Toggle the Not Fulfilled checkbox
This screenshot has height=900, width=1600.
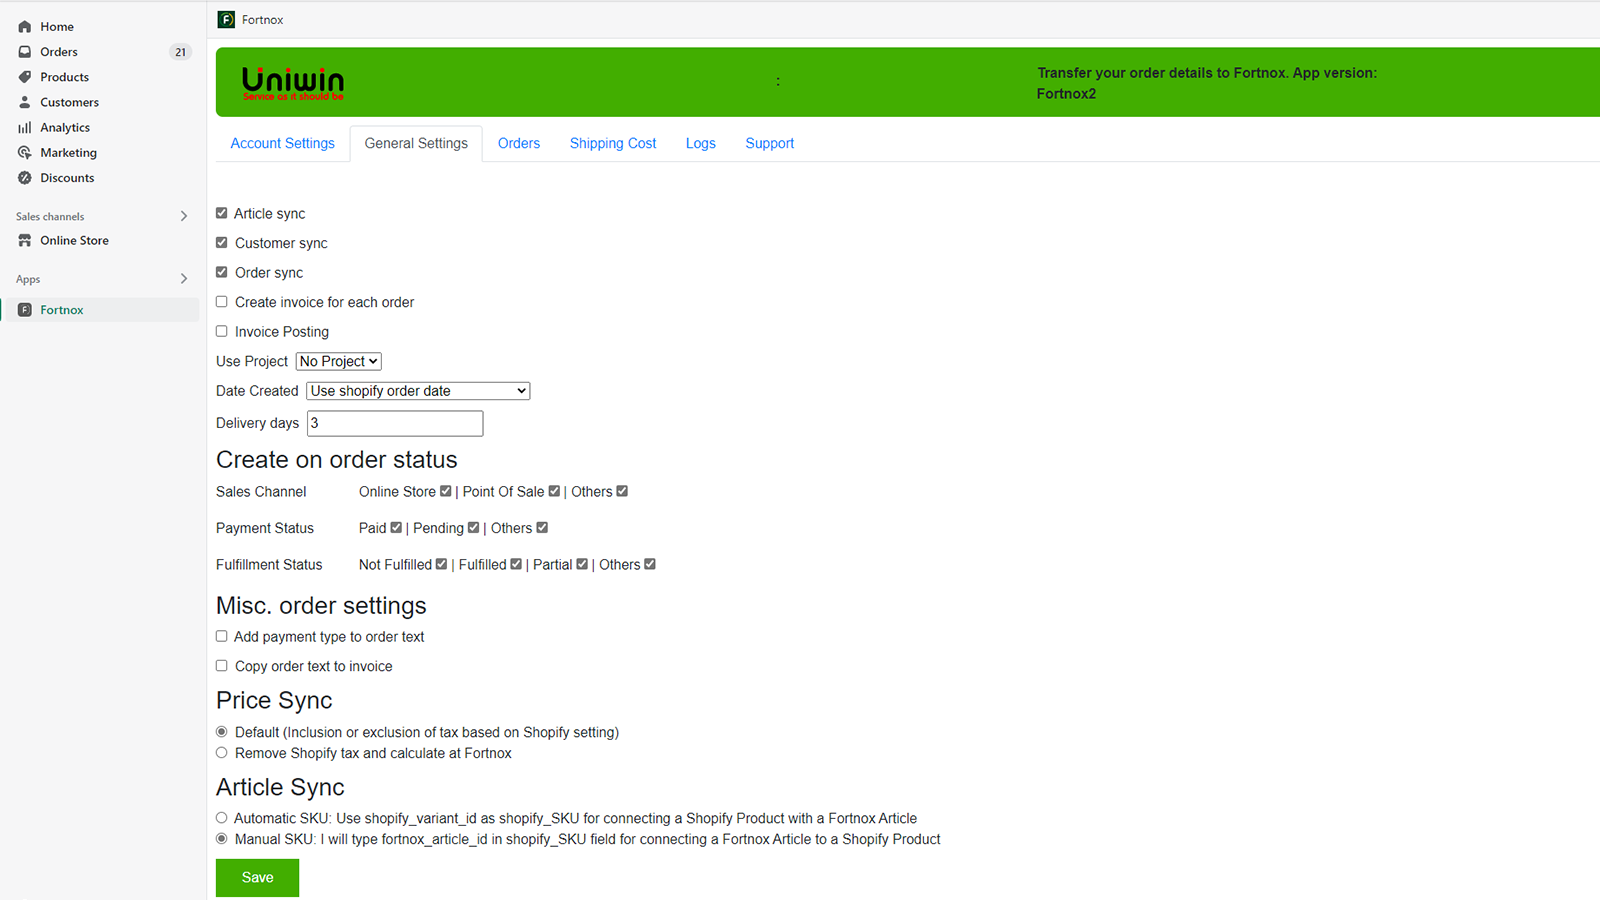click(x=441, y=564)
